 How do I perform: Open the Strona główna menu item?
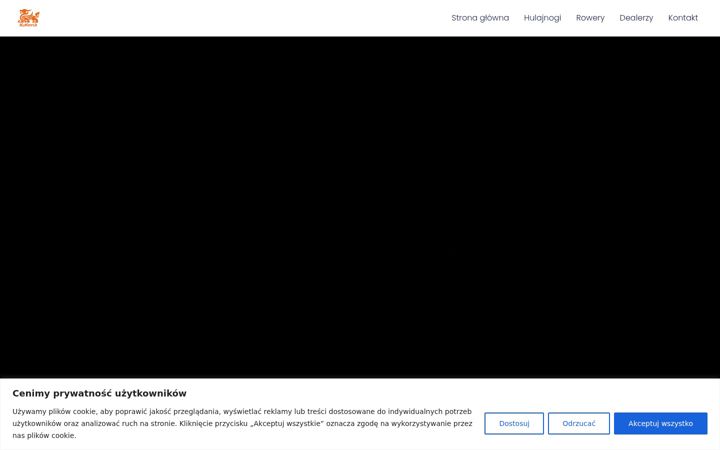(x=480, y=18)
